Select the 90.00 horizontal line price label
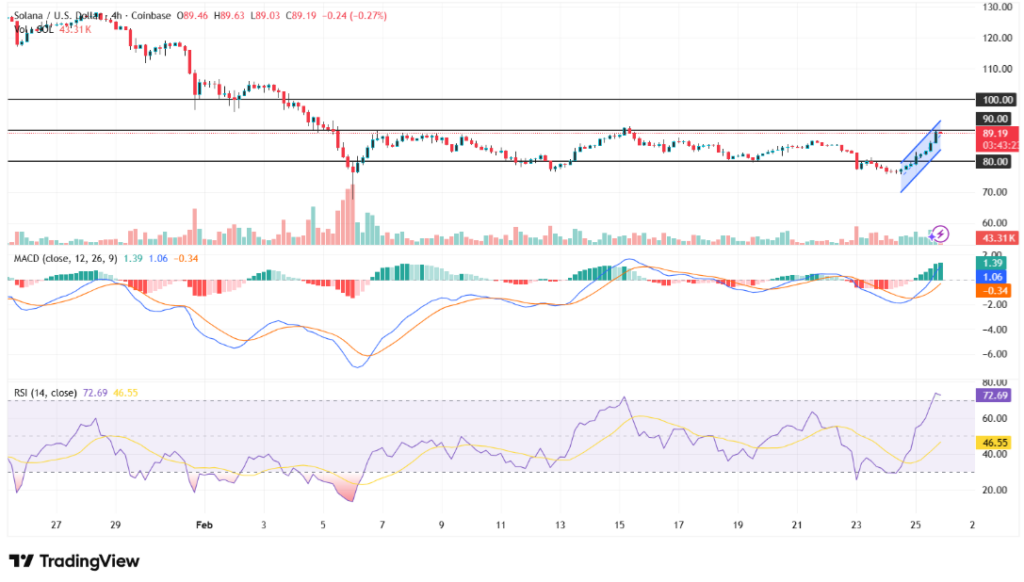This screenshot has width=1024, height=582. (995, 118)
